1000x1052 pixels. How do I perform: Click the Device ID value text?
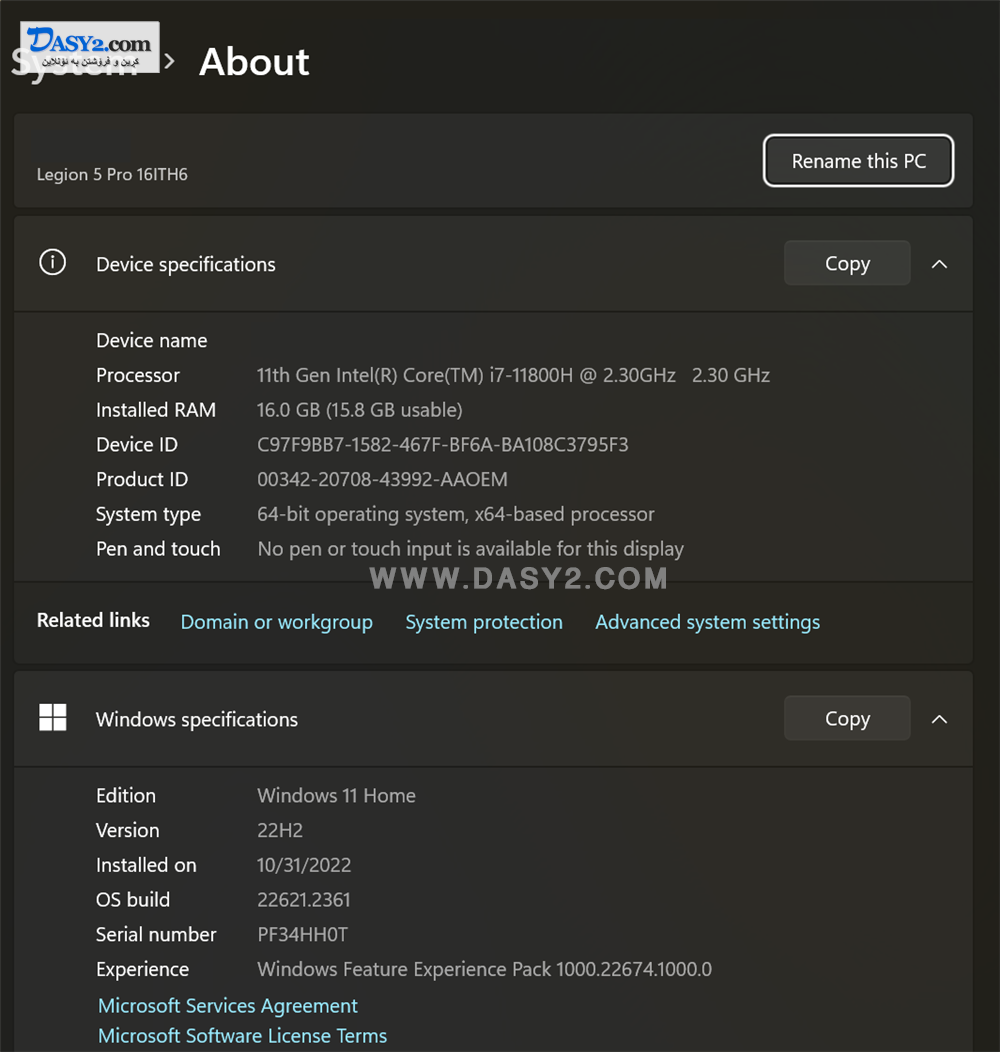[x=443, y=445]
